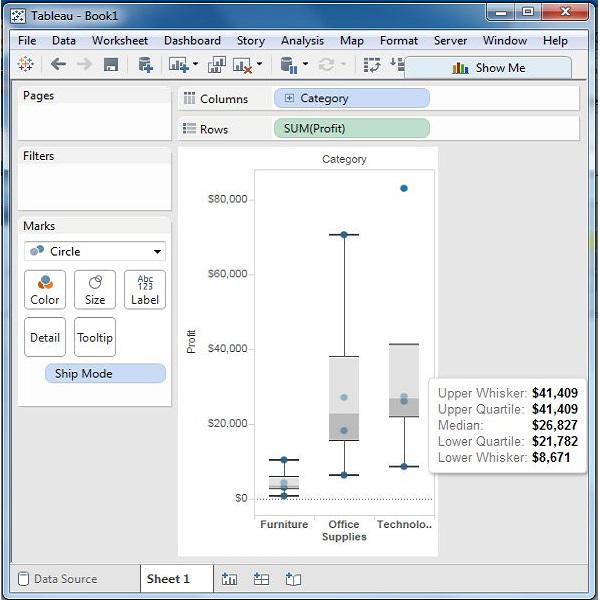Click the Tableau window title icon
The width and height of the screenshot is (600, 600).
click(x=18, y=16)
